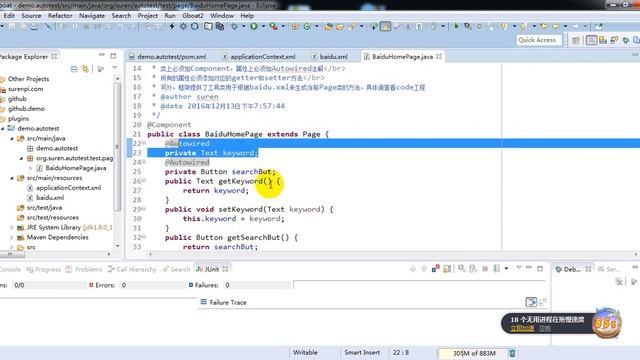The width and height of the screenshot is (640, 360).
Task: Switch to the applicationContext.xml editor tab
Action: pyautogui.click(x=259, y=57)
